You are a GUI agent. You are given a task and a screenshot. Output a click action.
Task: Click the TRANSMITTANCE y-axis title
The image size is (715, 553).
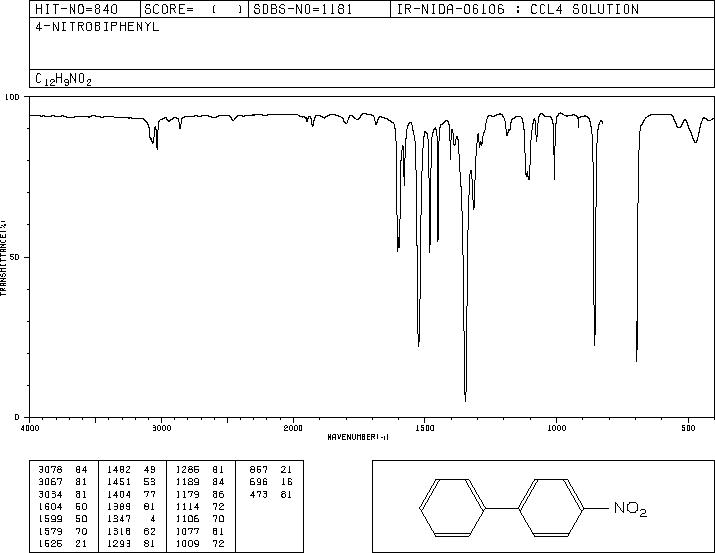pyautogui.click(x=3, y=258)
